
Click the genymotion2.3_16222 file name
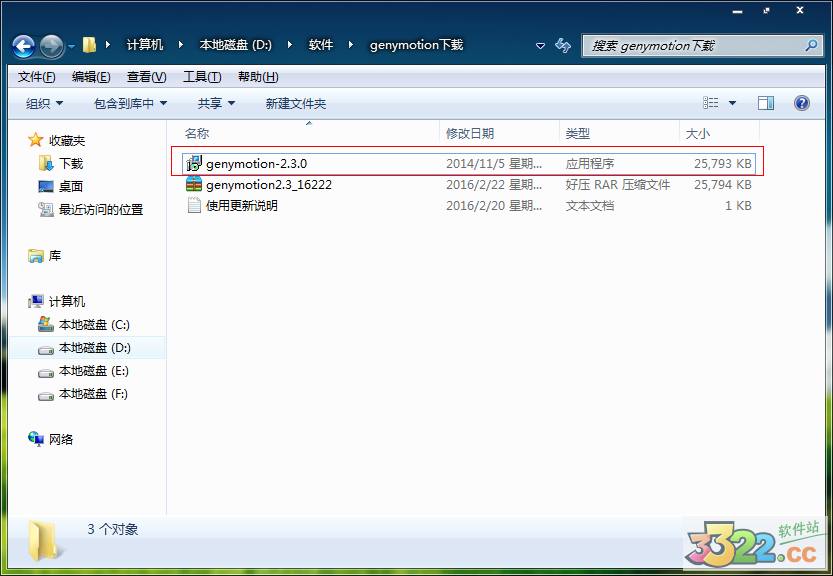tap(269, 184)
